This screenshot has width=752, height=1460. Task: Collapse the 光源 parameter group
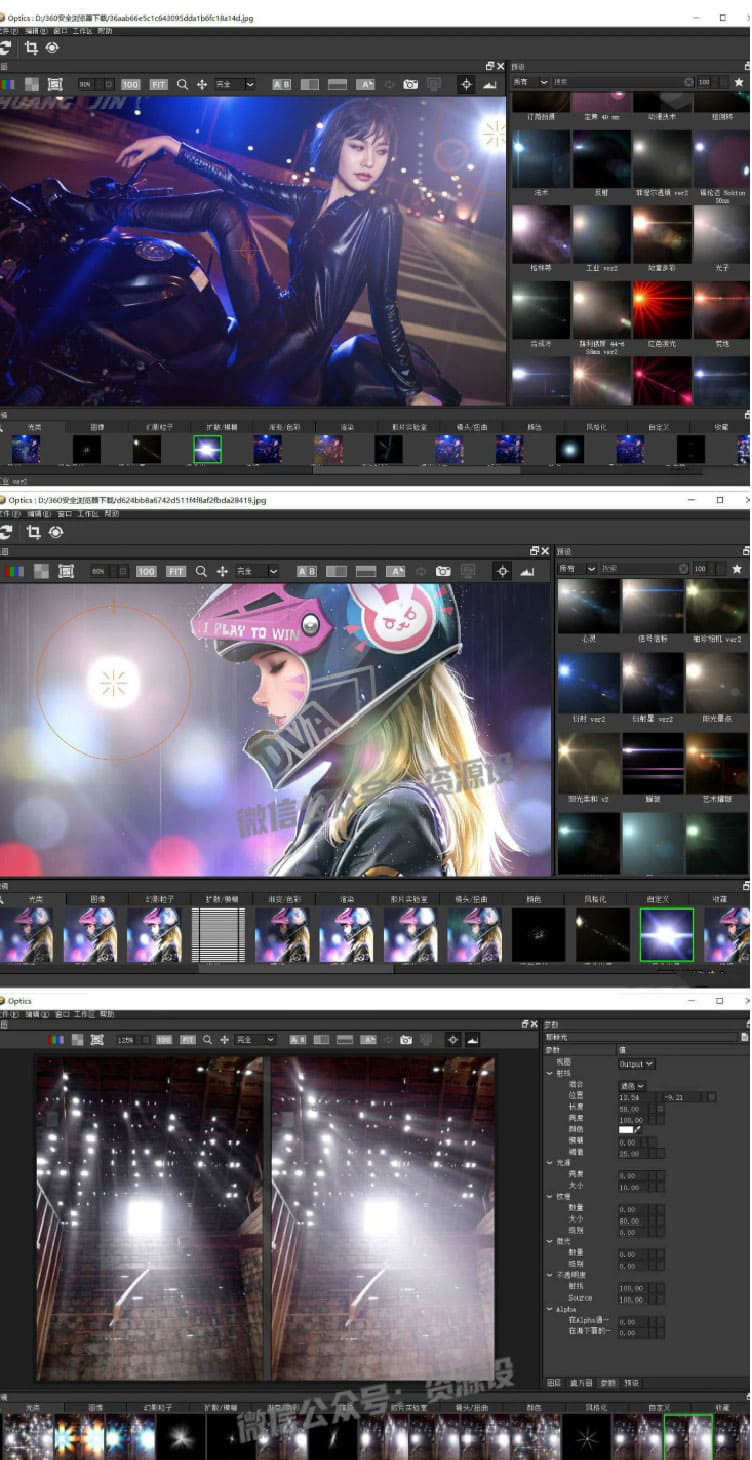(x=550, y=1163)
